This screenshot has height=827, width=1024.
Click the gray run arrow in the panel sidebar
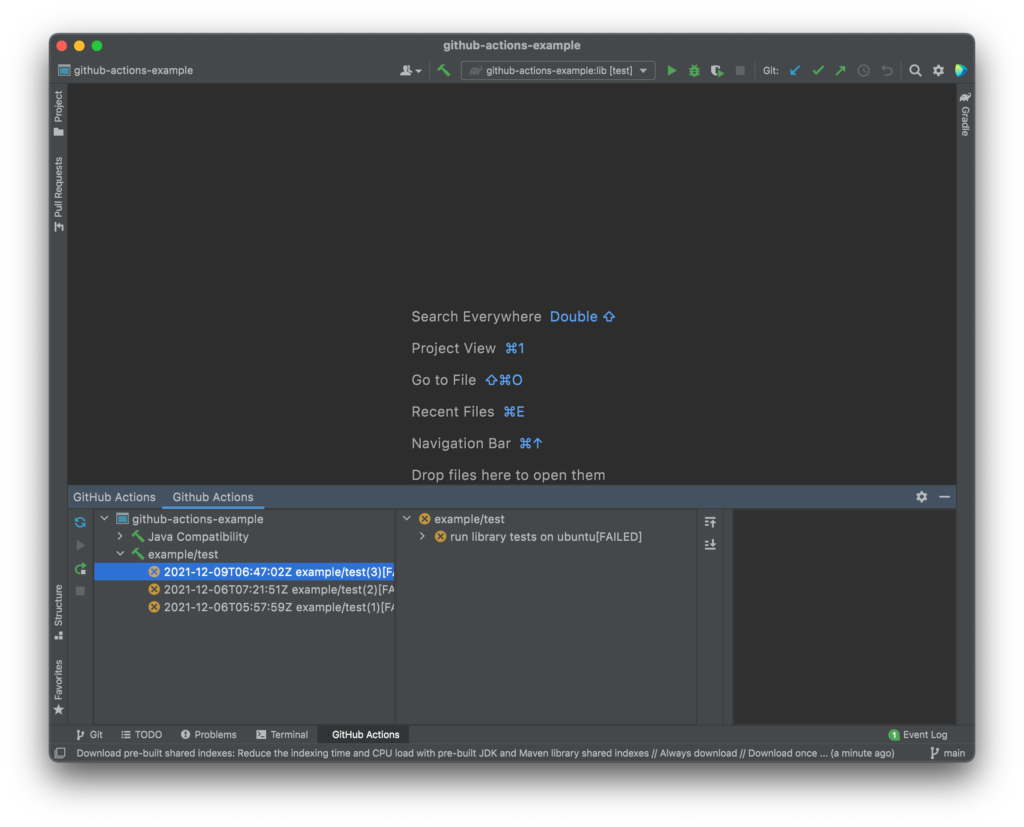(x=80, y=545)
